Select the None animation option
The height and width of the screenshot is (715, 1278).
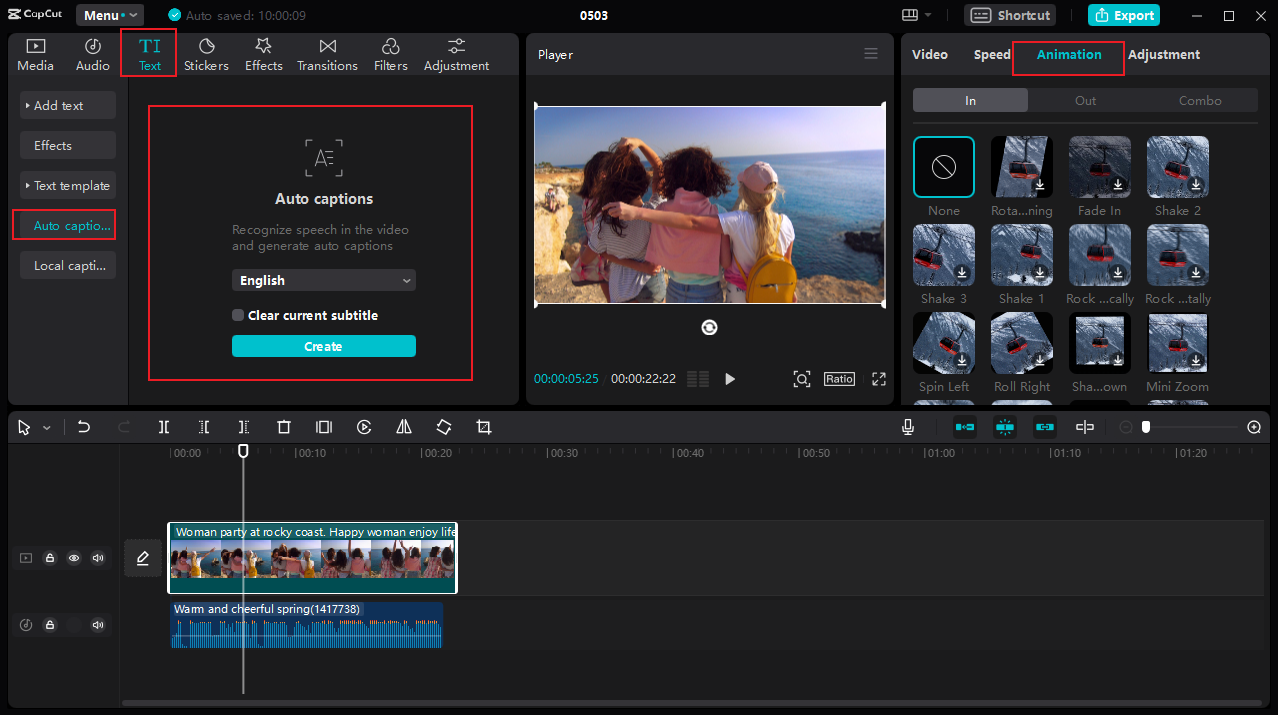pos(944,167)
